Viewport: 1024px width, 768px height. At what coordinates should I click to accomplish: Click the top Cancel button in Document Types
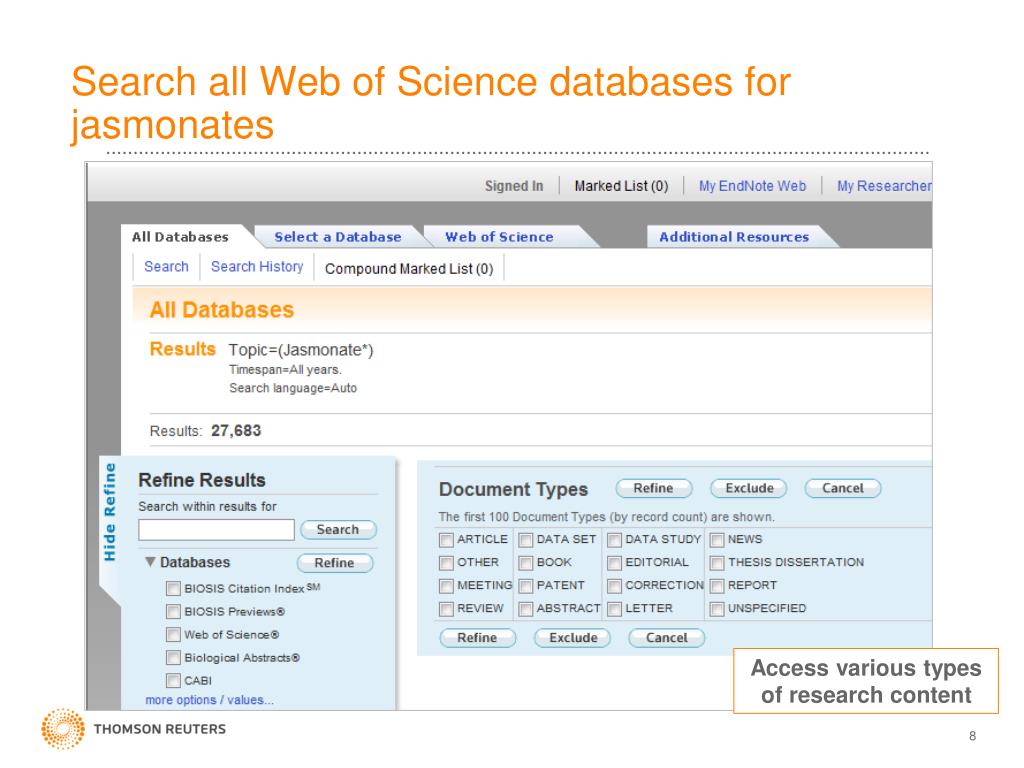coord(843,488)
